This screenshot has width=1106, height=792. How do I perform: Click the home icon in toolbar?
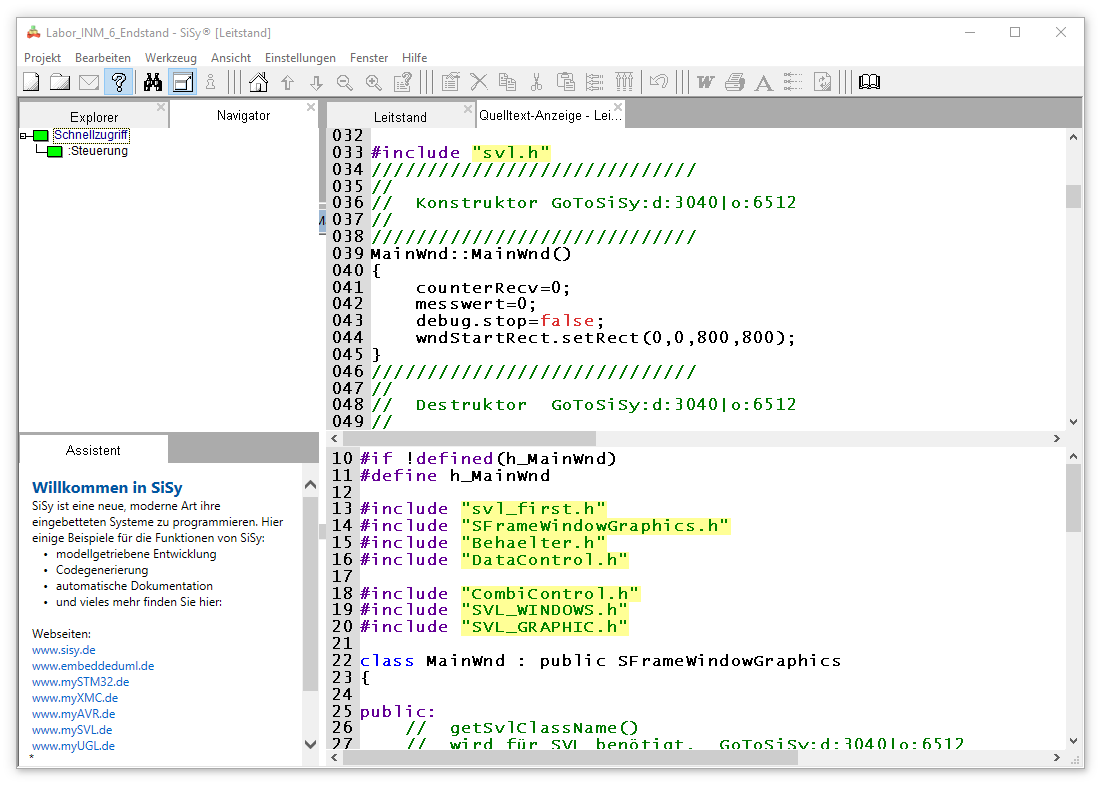click(258, 82)
